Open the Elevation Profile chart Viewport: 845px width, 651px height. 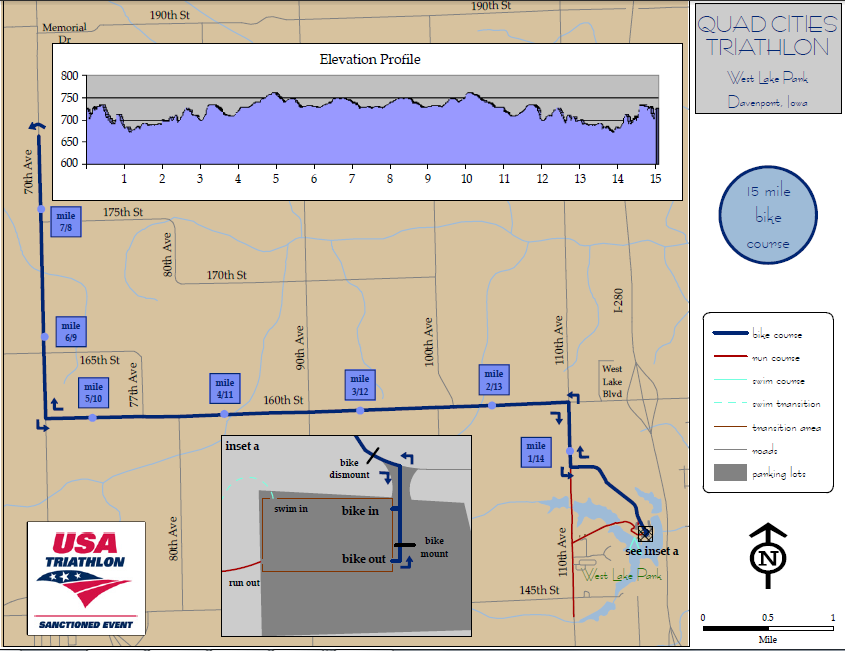(367, 121)
